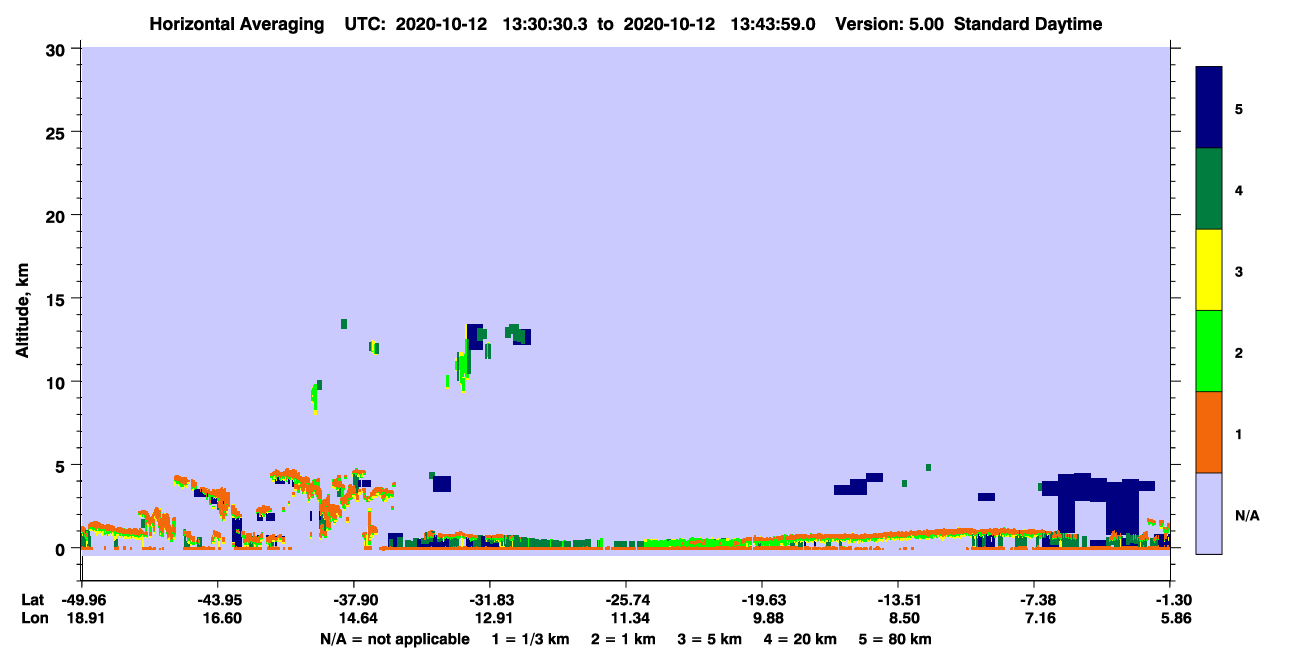Click the dark blue colorbar segment labeled 5
The width and height of the screenshot is (1300, 667).
pos(1209,108)
